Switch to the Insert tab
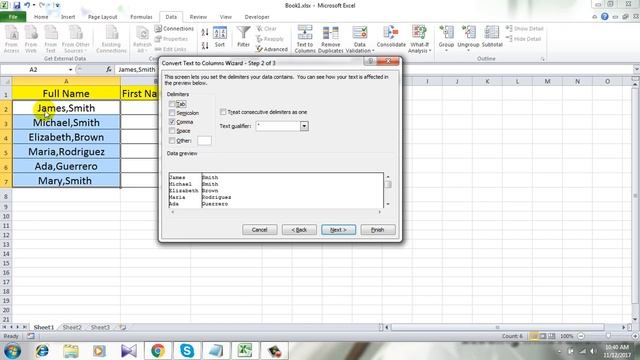 pyautogui.click(x=68, y=17)
